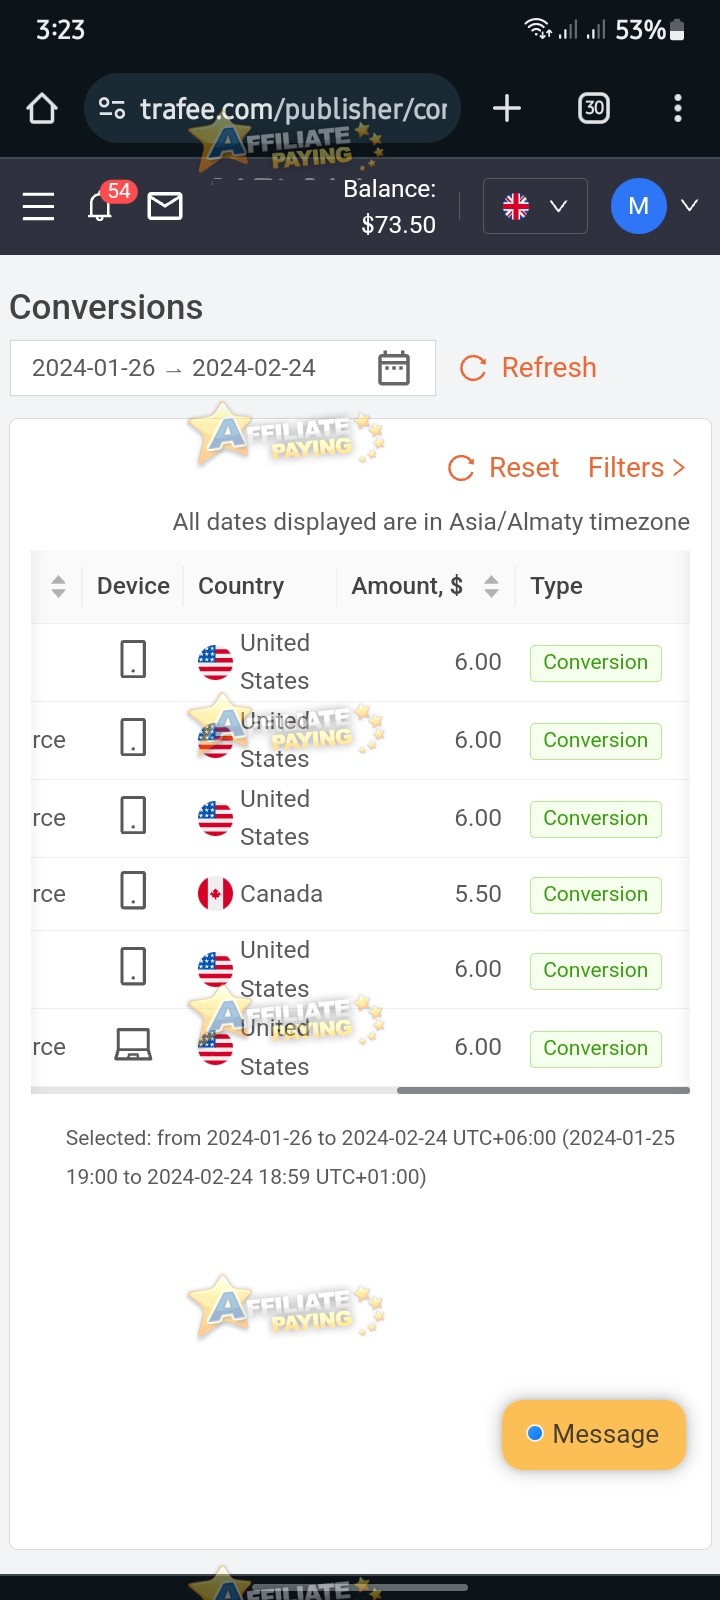Expand account menu chevron beside avatar
This screenshot has height=1600, width=720.
click(689, 205)
